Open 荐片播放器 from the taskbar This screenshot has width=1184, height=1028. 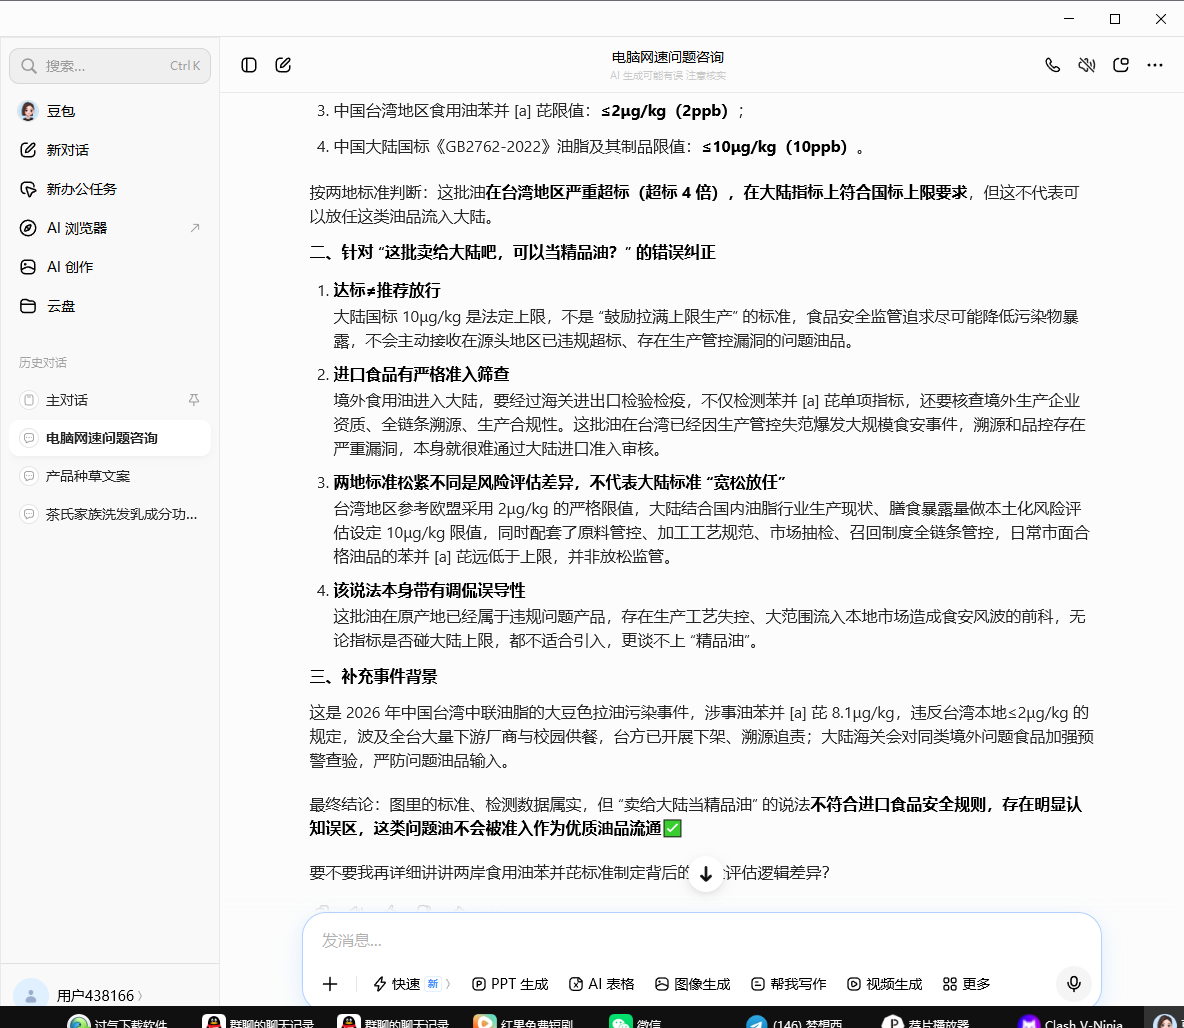925,1023
